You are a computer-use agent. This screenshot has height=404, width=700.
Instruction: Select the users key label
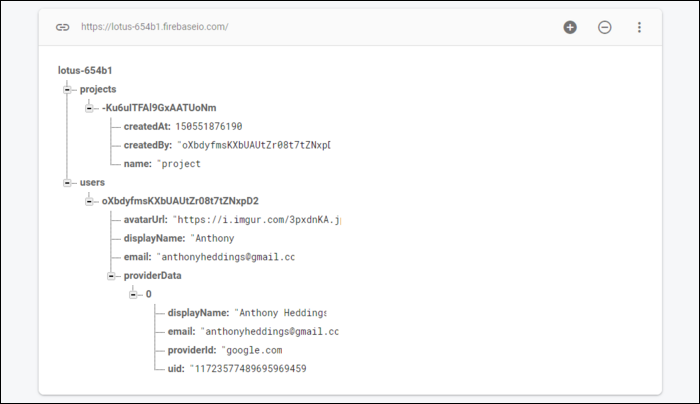(x=92, y=183)
